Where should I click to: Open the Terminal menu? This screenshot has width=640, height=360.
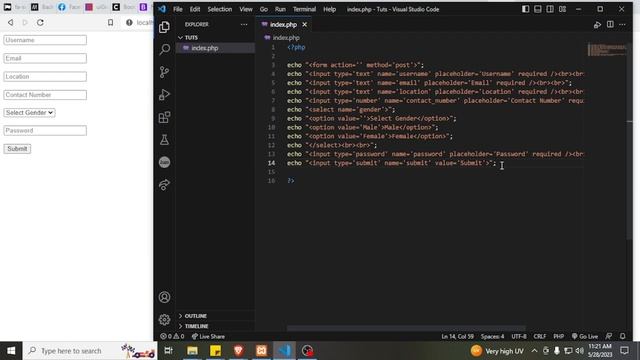[304, 9]
